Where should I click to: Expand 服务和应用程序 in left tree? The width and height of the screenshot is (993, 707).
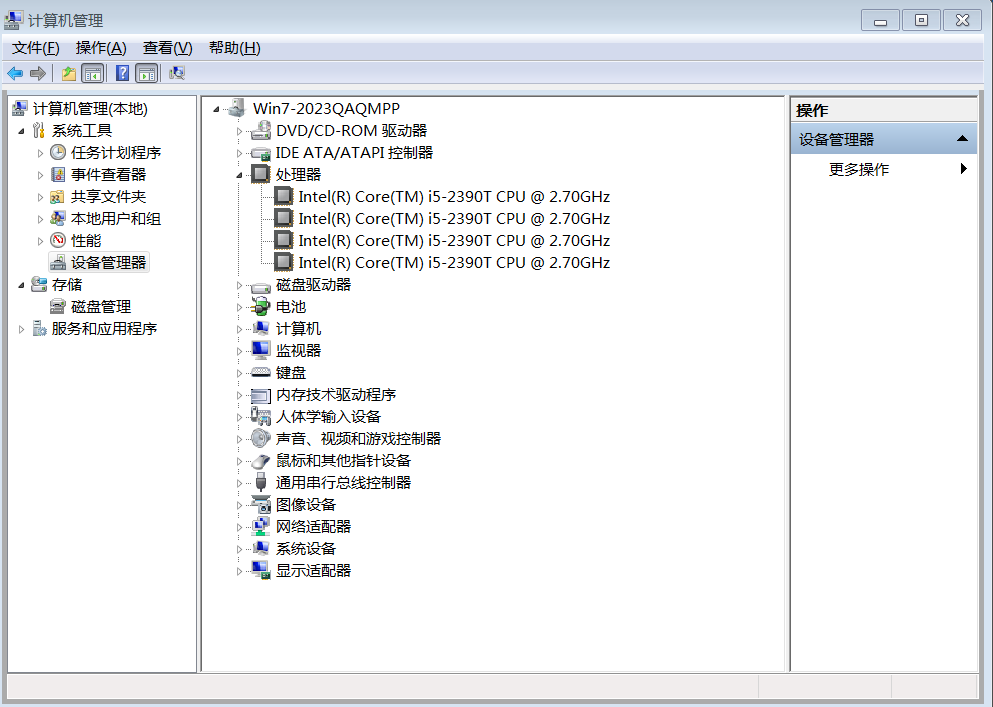(x=22, y=329)
